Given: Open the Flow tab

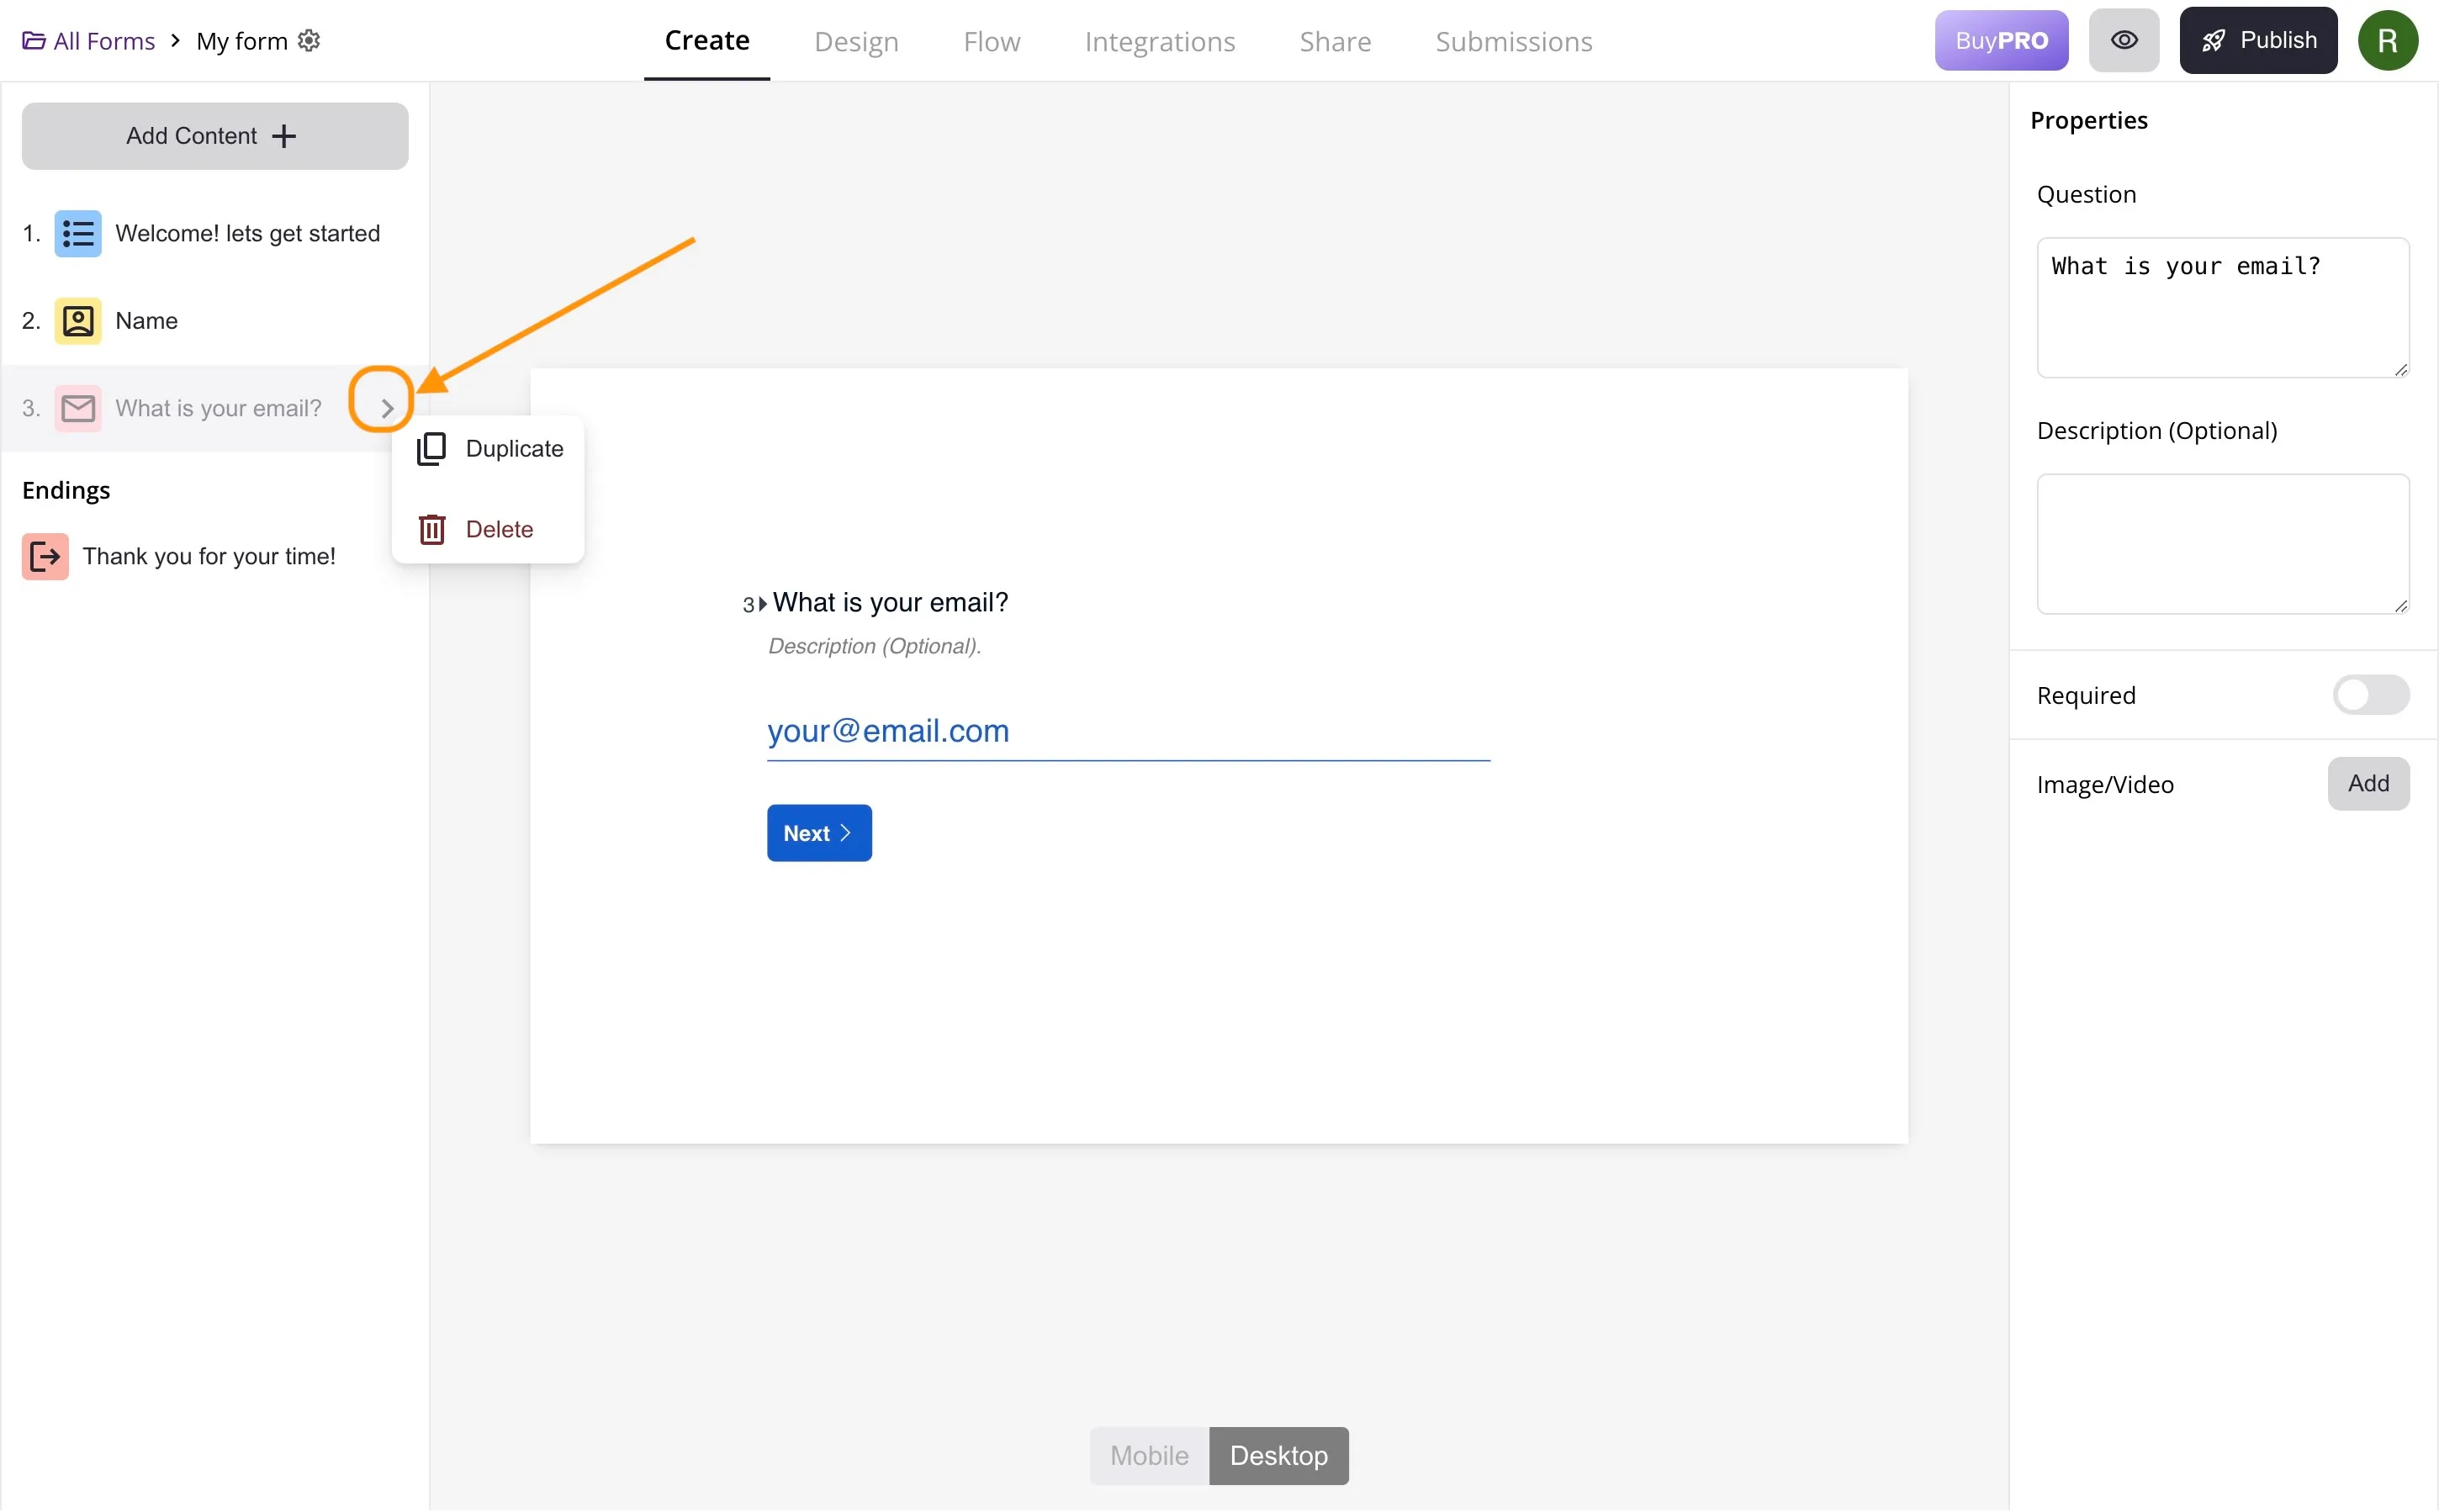Looking at the screenshot, I should click(993, 39).
